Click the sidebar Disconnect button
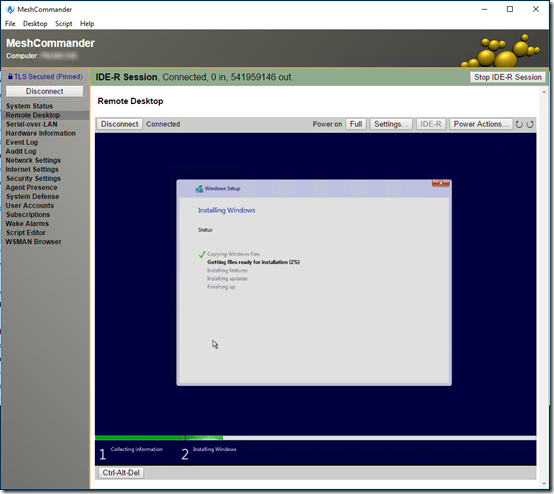The image size is (554, 494). (x=45, y=91)
